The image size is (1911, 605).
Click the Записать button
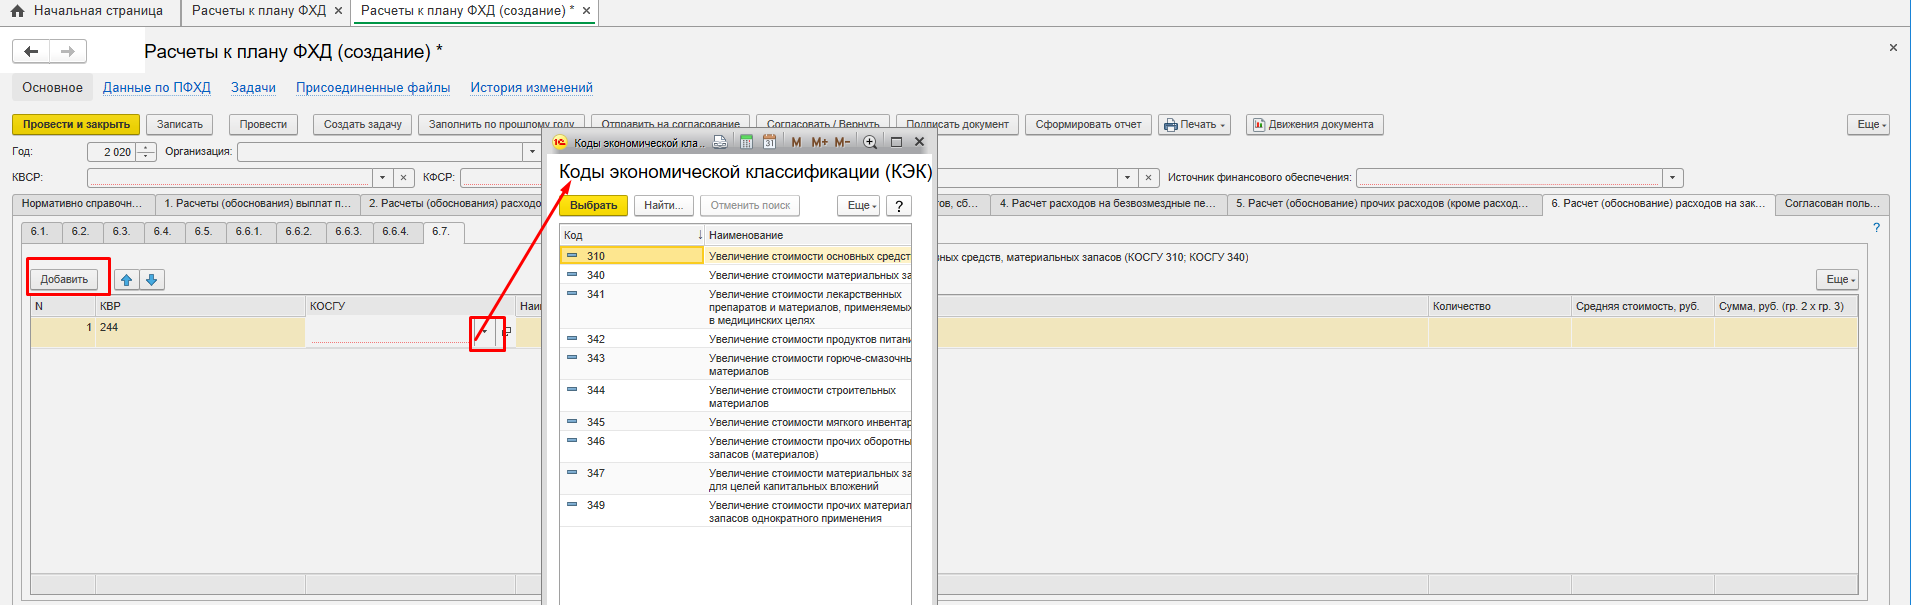click(180, 125)
